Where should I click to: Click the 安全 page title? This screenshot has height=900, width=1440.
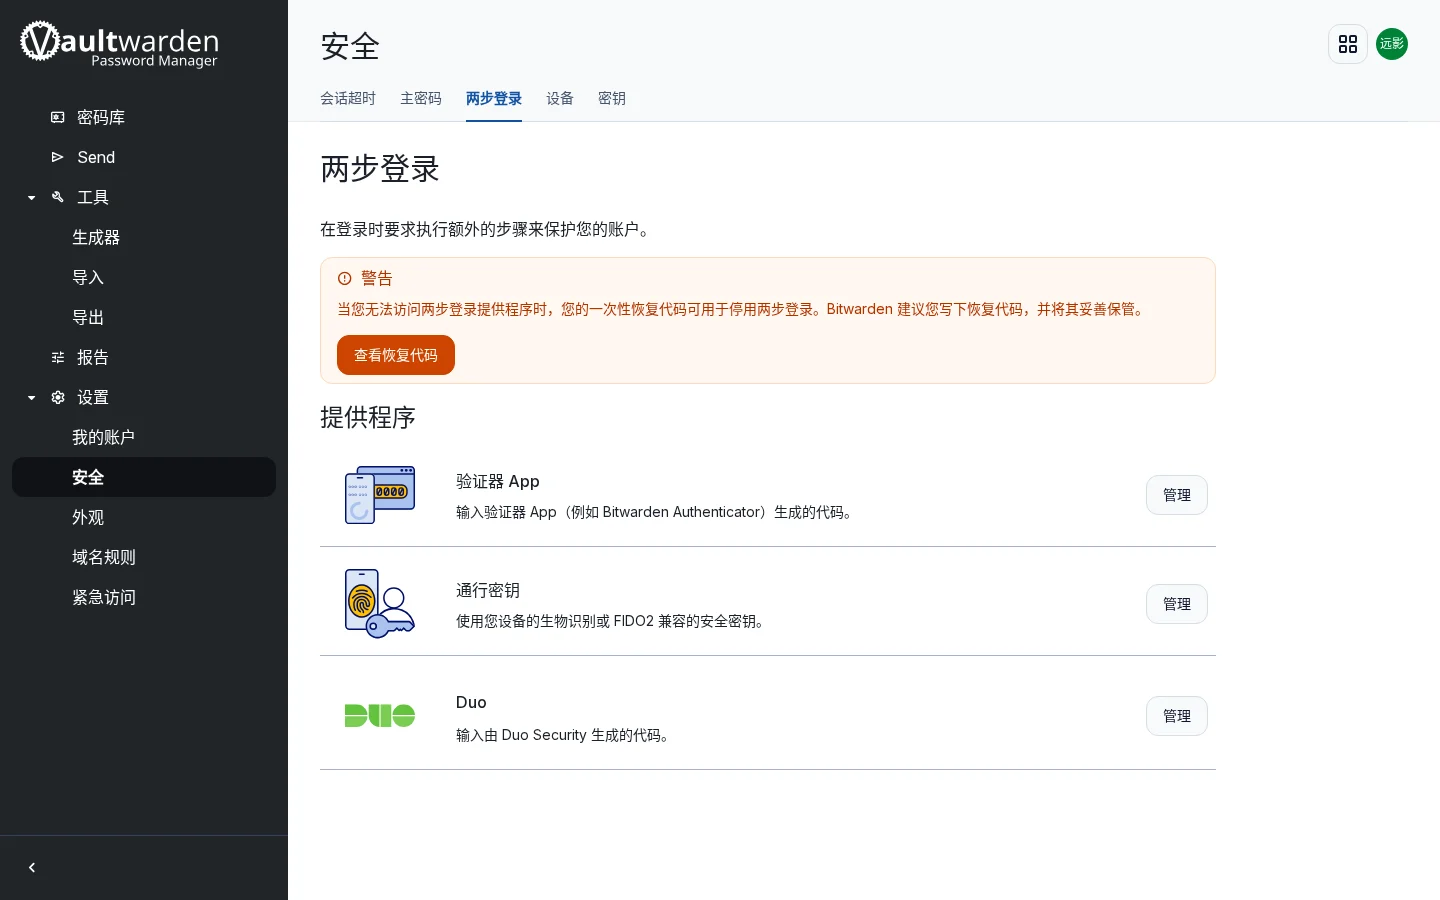[x=350, y=46]
